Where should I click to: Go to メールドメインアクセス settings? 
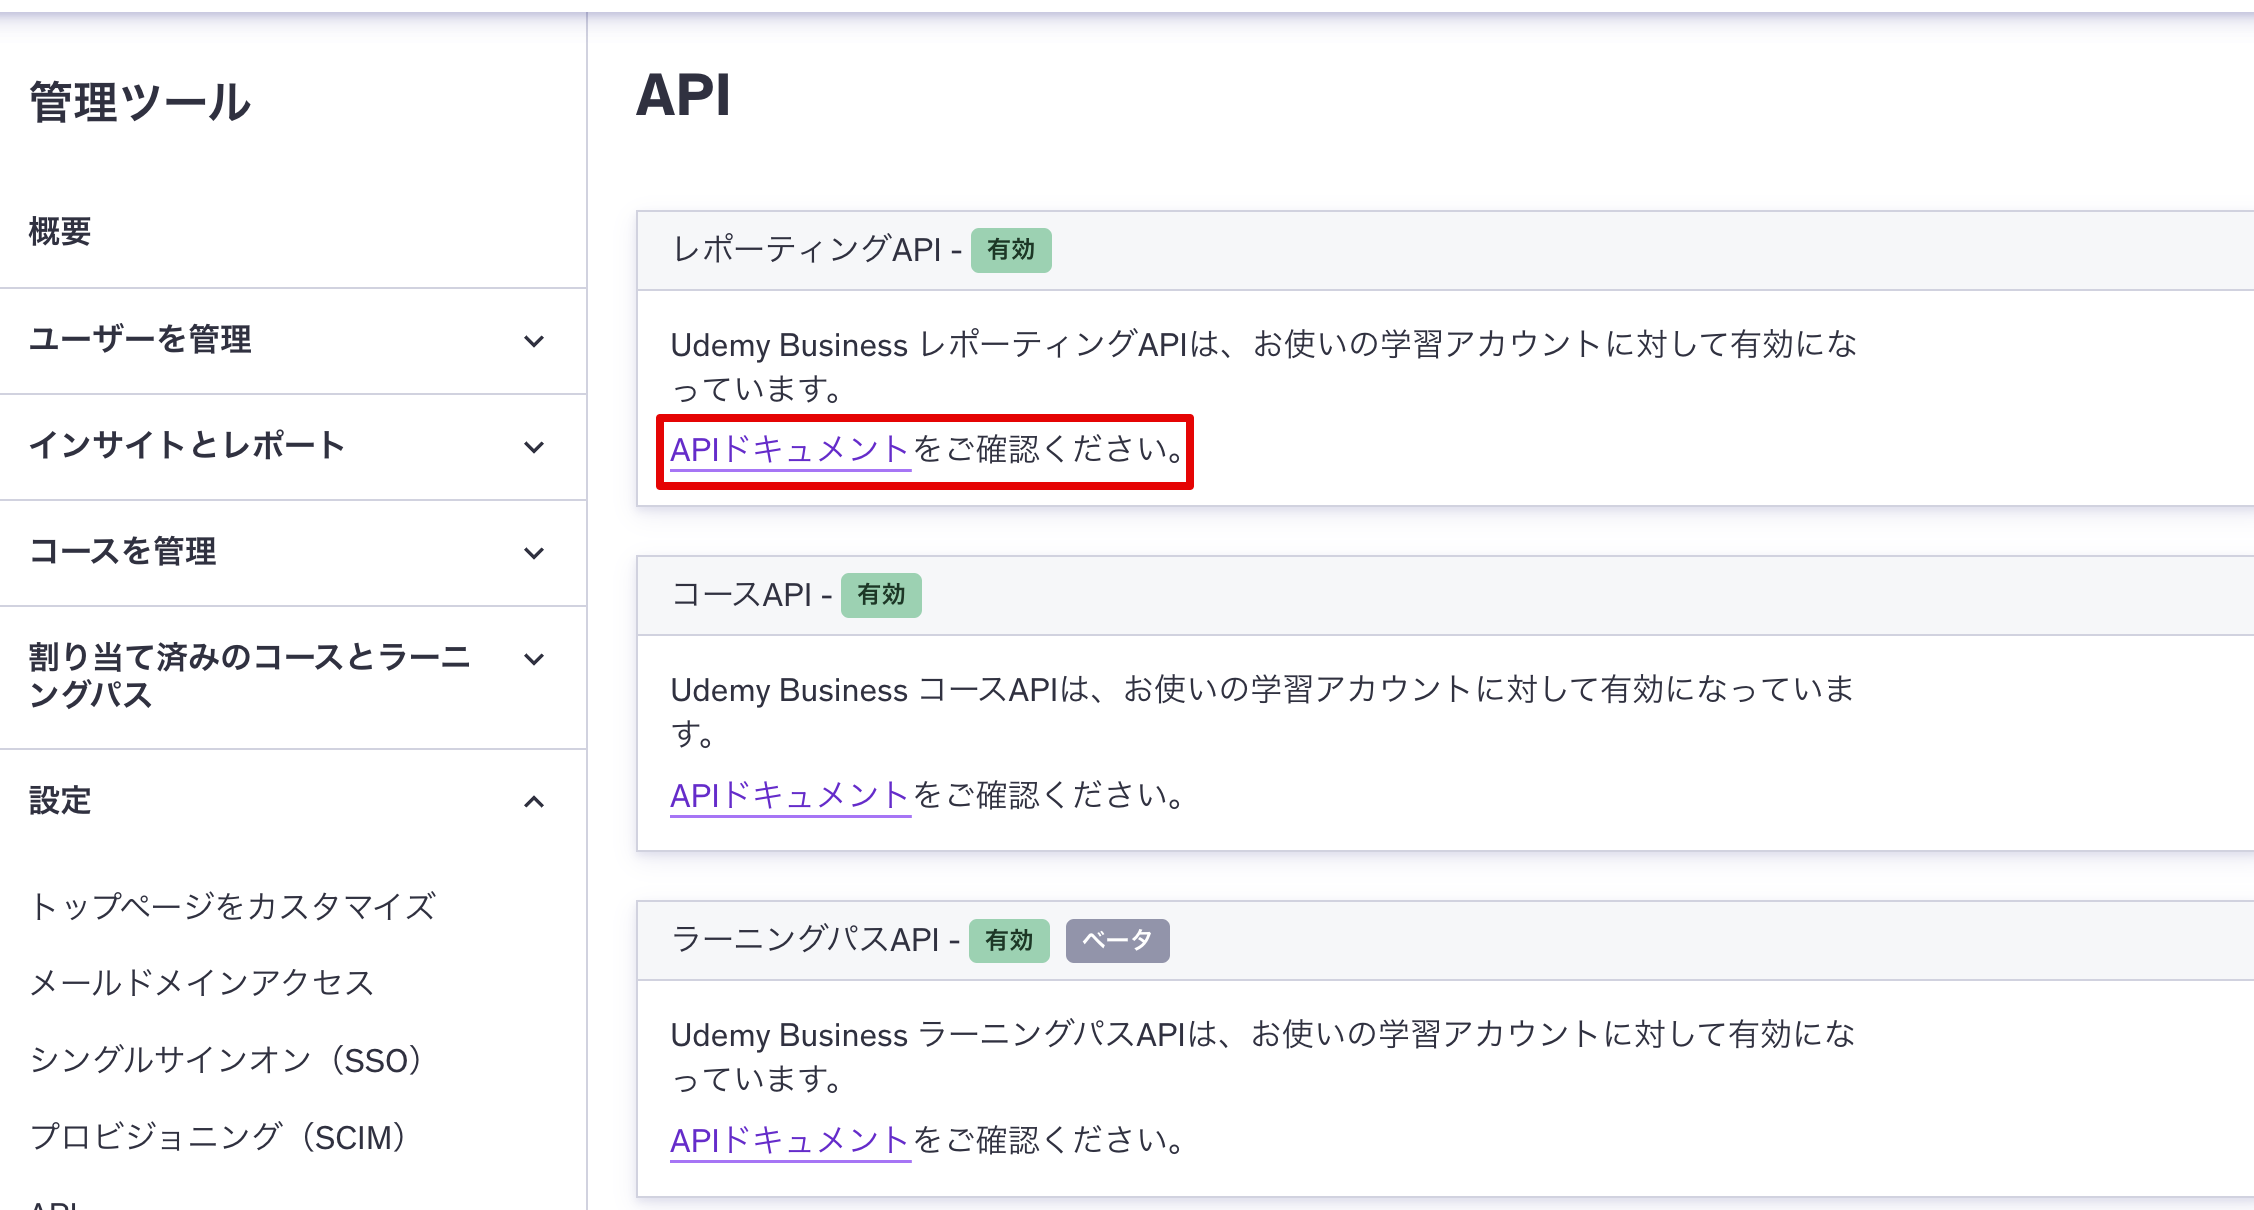click(x=201, y=983)
